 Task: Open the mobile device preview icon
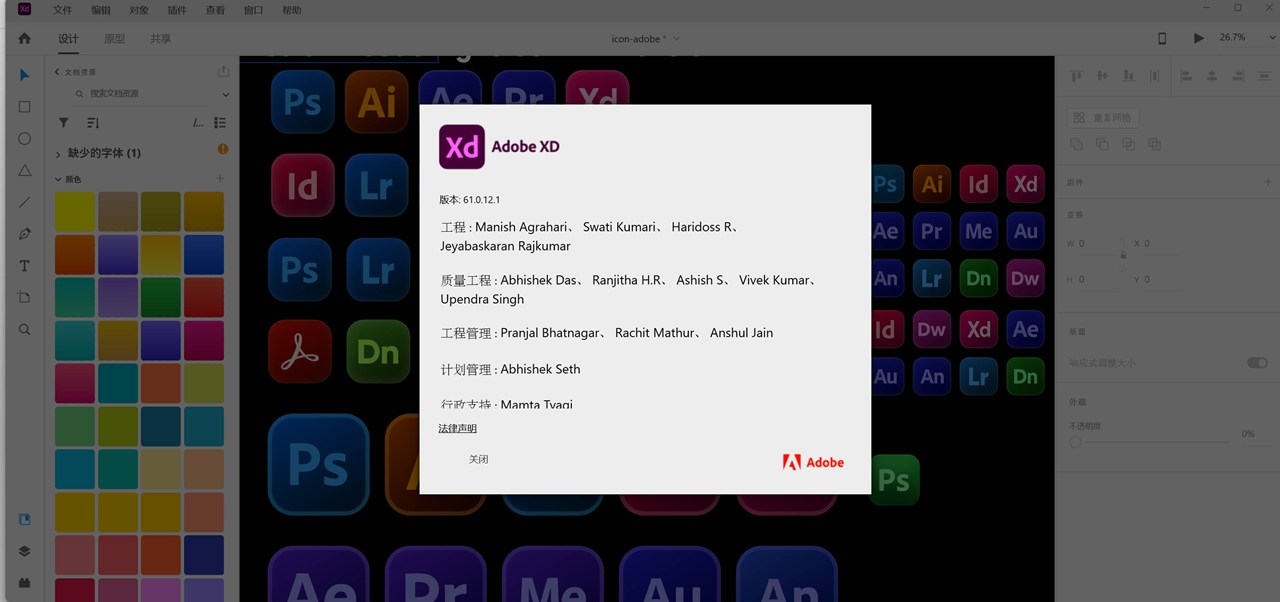point(1162,38)
